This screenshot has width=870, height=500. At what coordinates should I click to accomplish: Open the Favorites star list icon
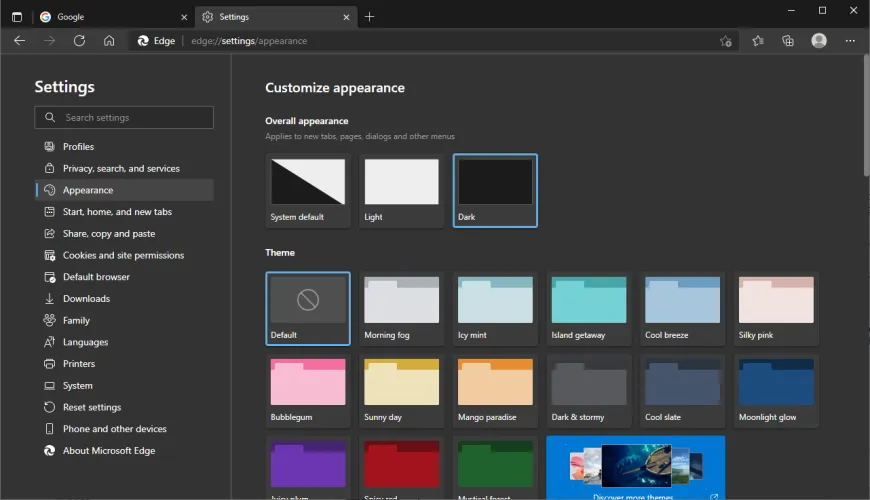[x=758, y=41]
